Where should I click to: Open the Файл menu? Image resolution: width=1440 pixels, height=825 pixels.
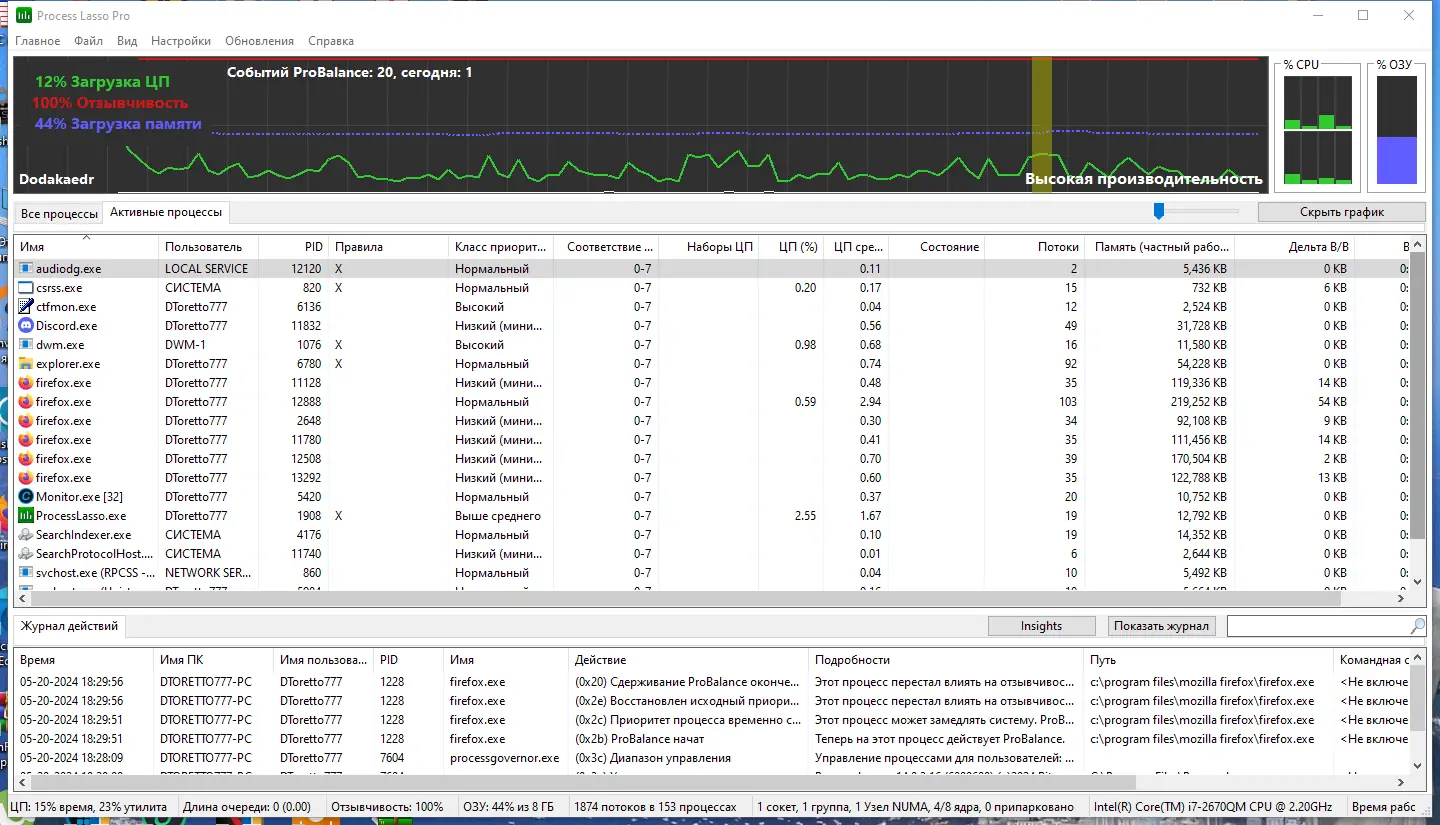(88, 41)
